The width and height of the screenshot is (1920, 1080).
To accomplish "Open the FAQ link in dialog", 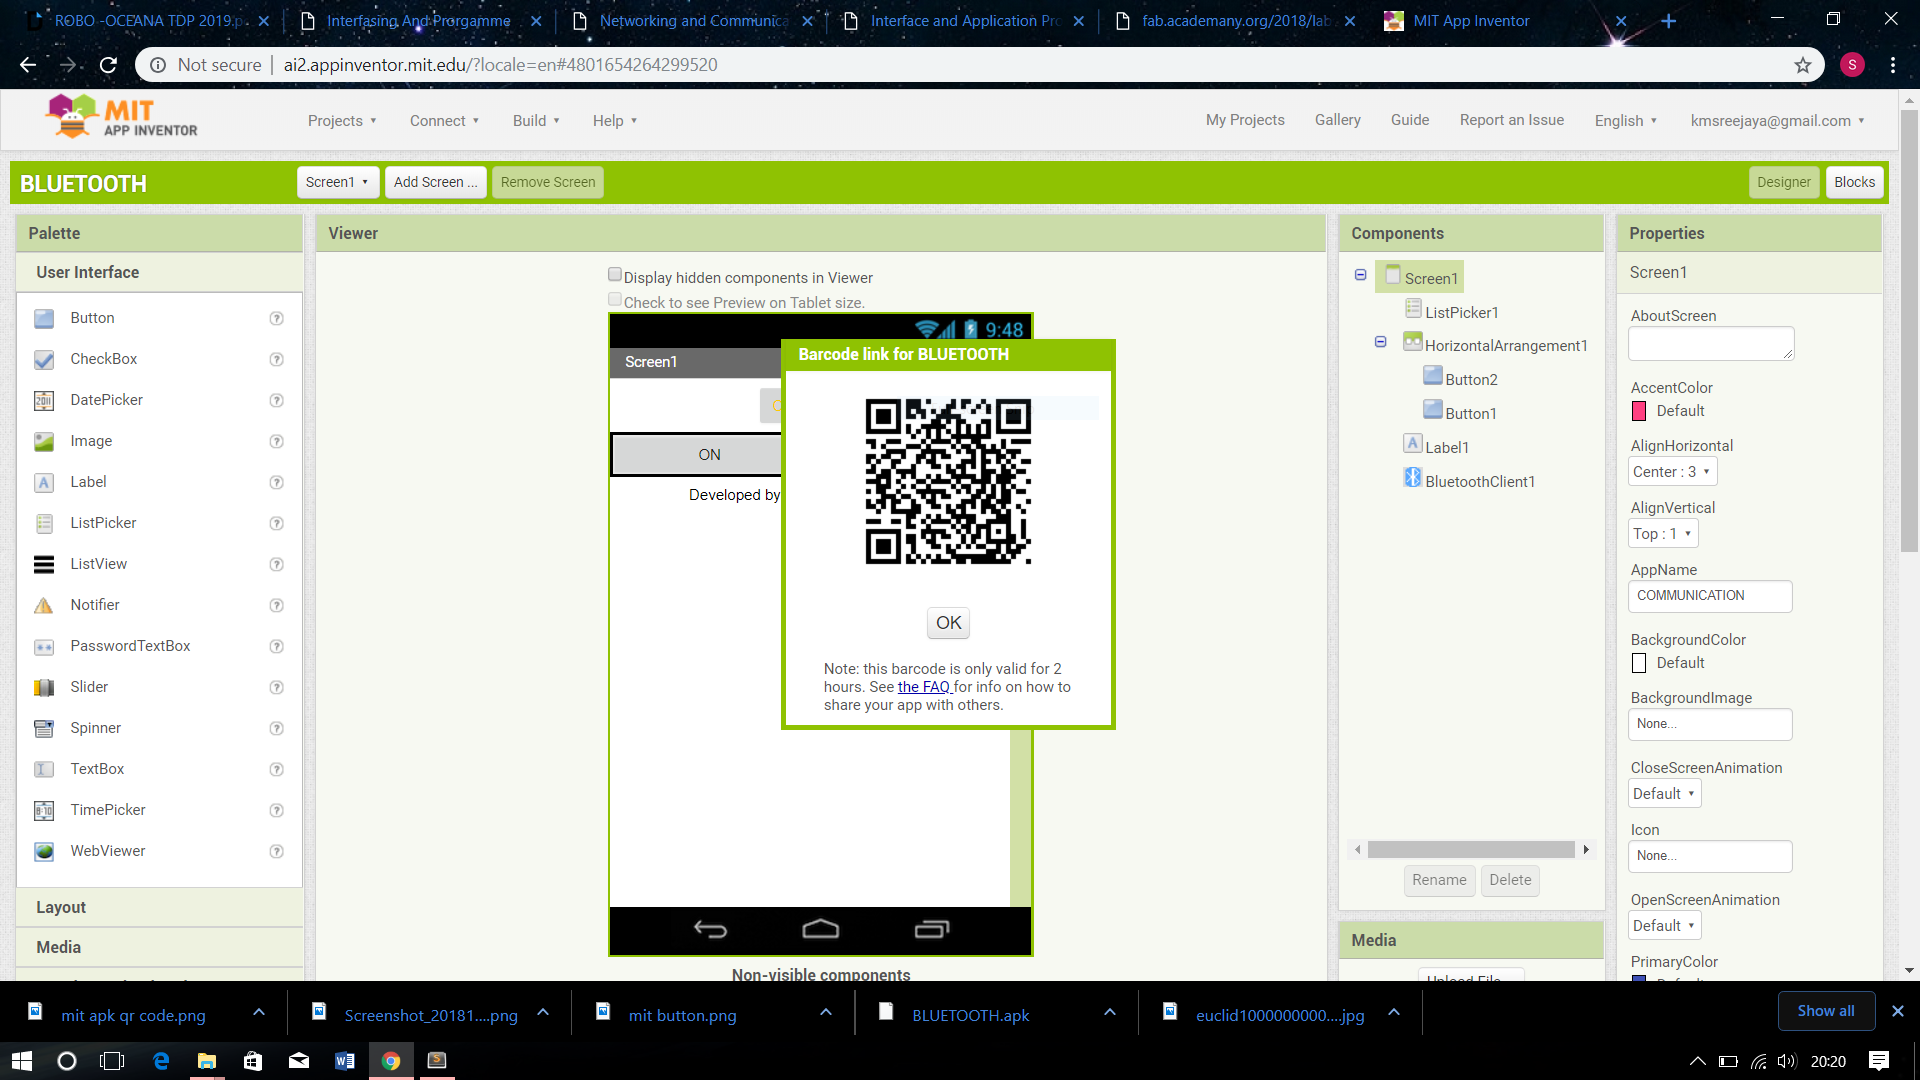I will coord(923,687).
